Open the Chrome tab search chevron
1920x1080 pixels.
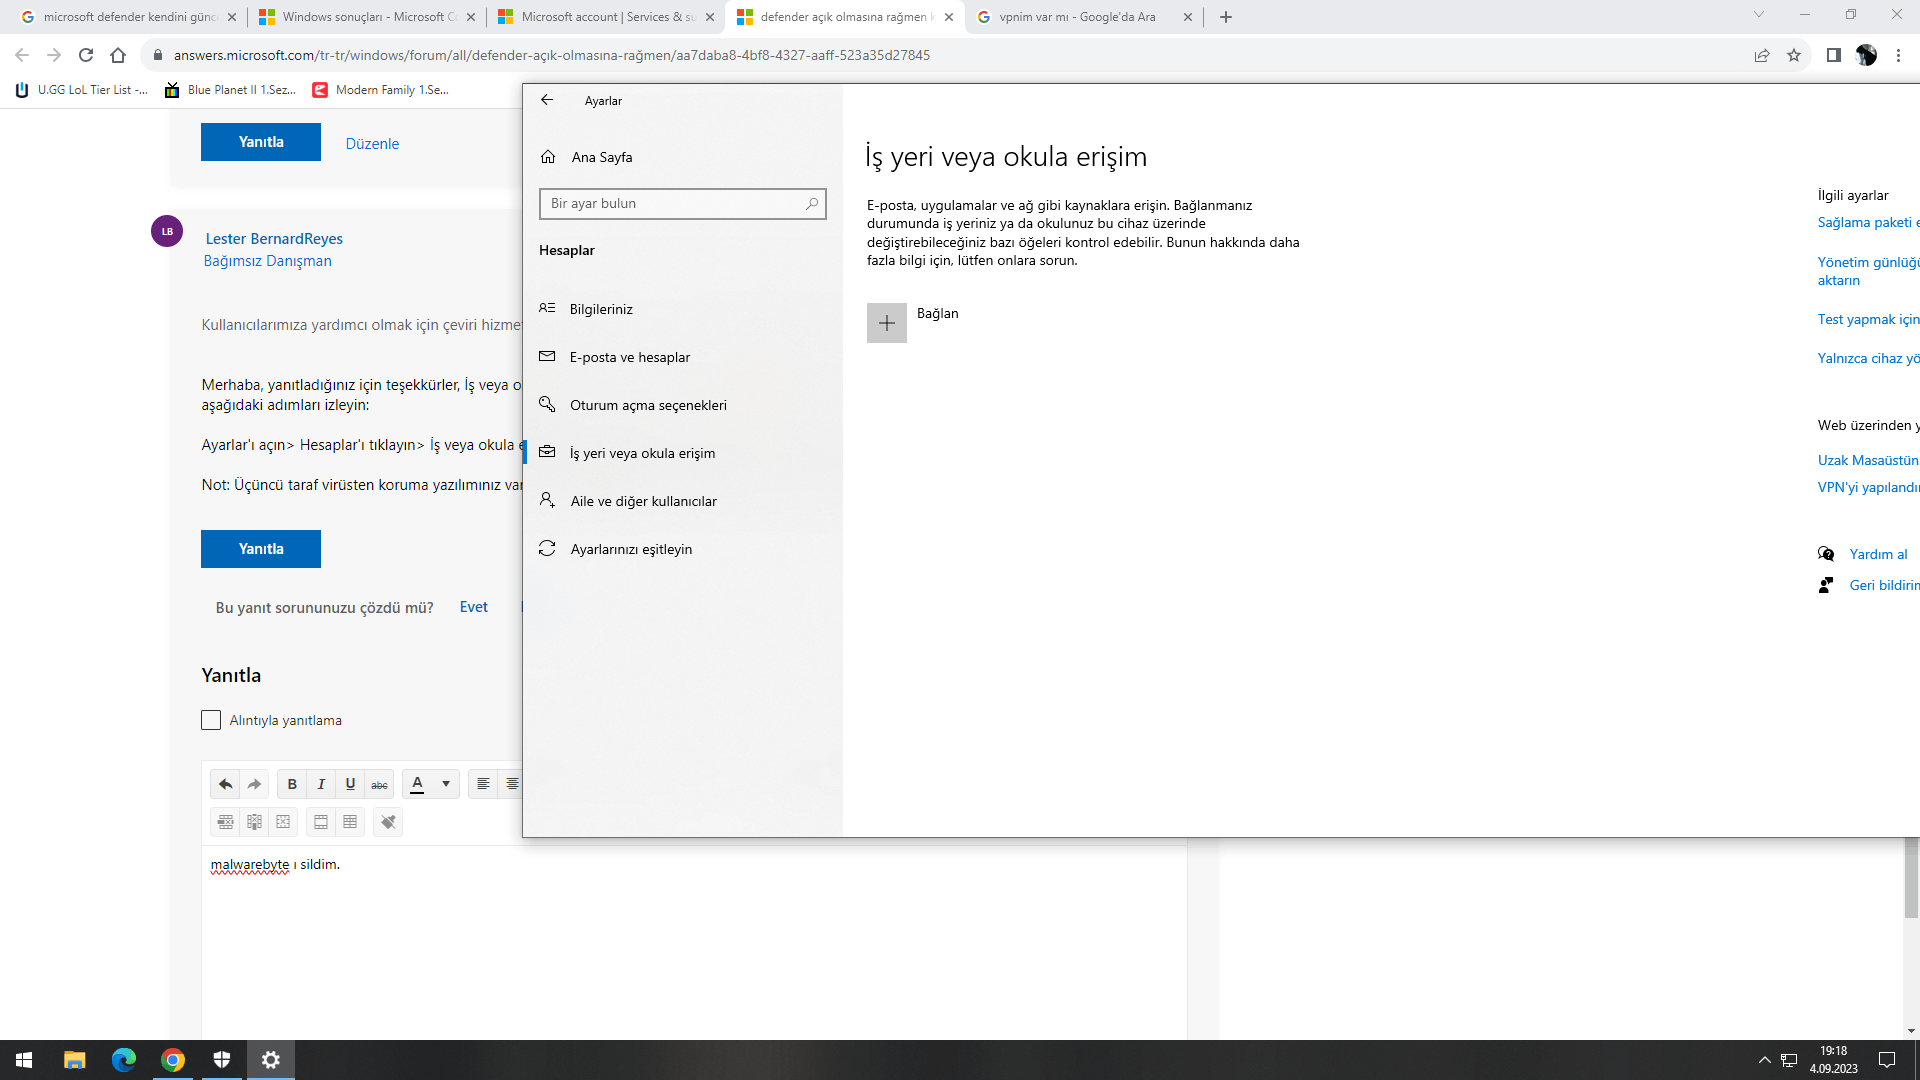1758,15
